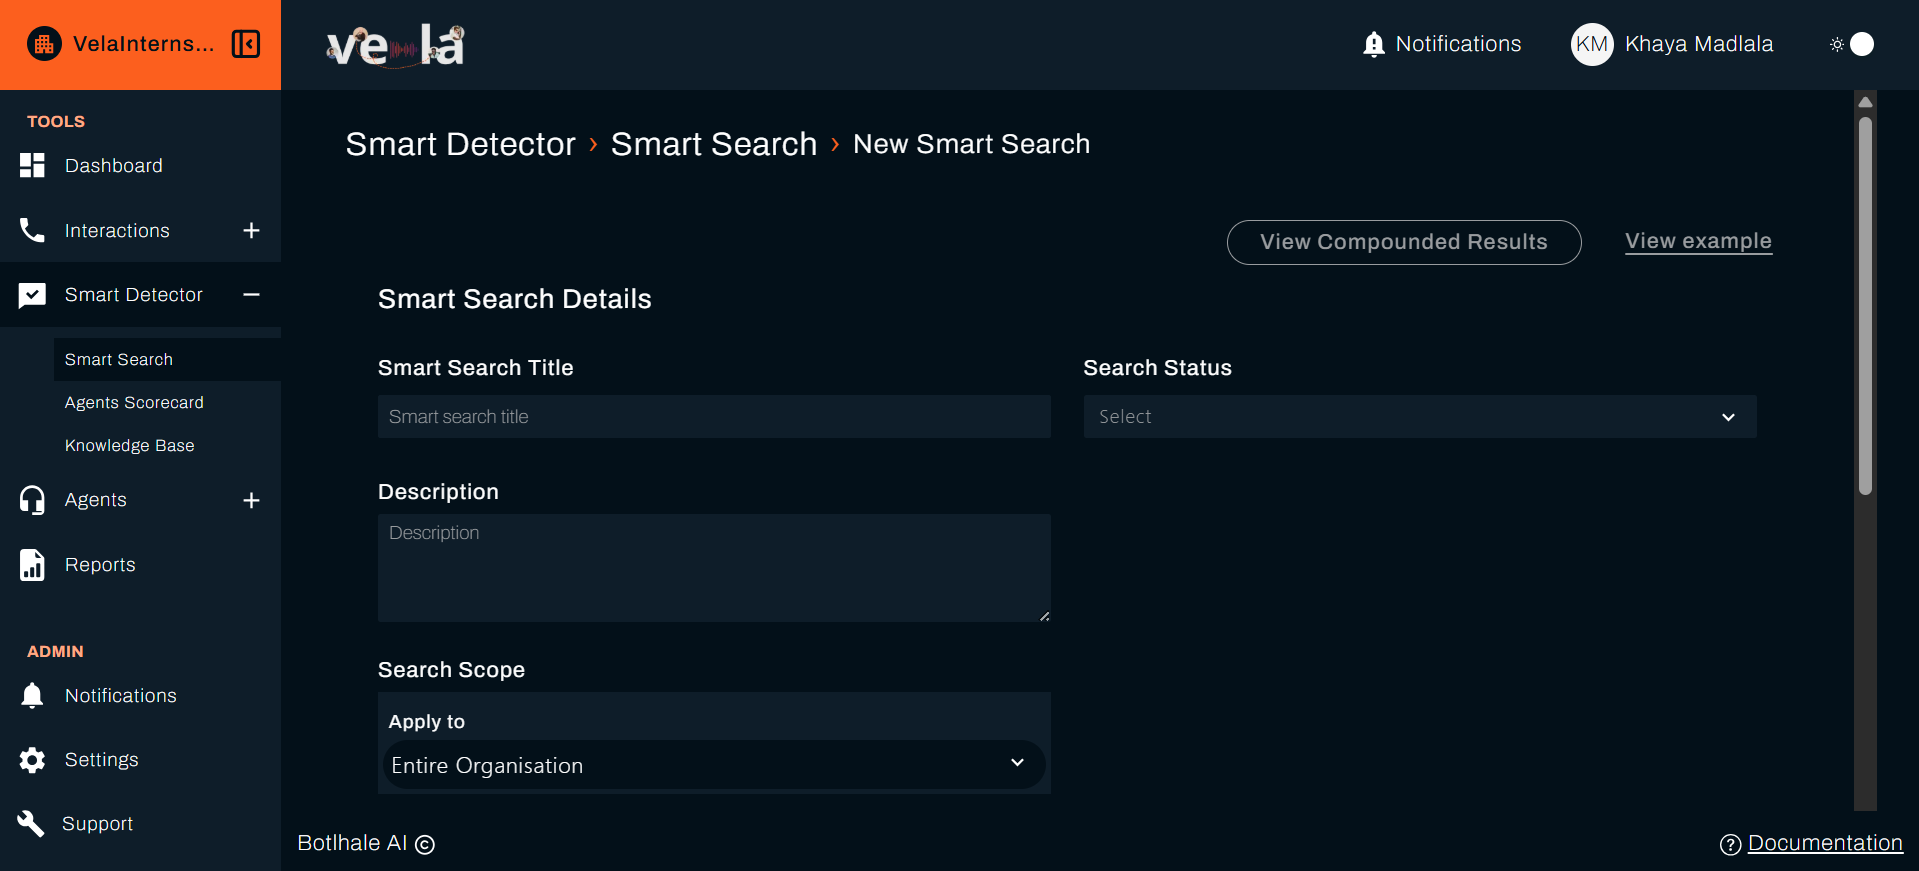Collapse the sidebar using the panel icon
The image size is (1919, 871).
pos(246,44)
